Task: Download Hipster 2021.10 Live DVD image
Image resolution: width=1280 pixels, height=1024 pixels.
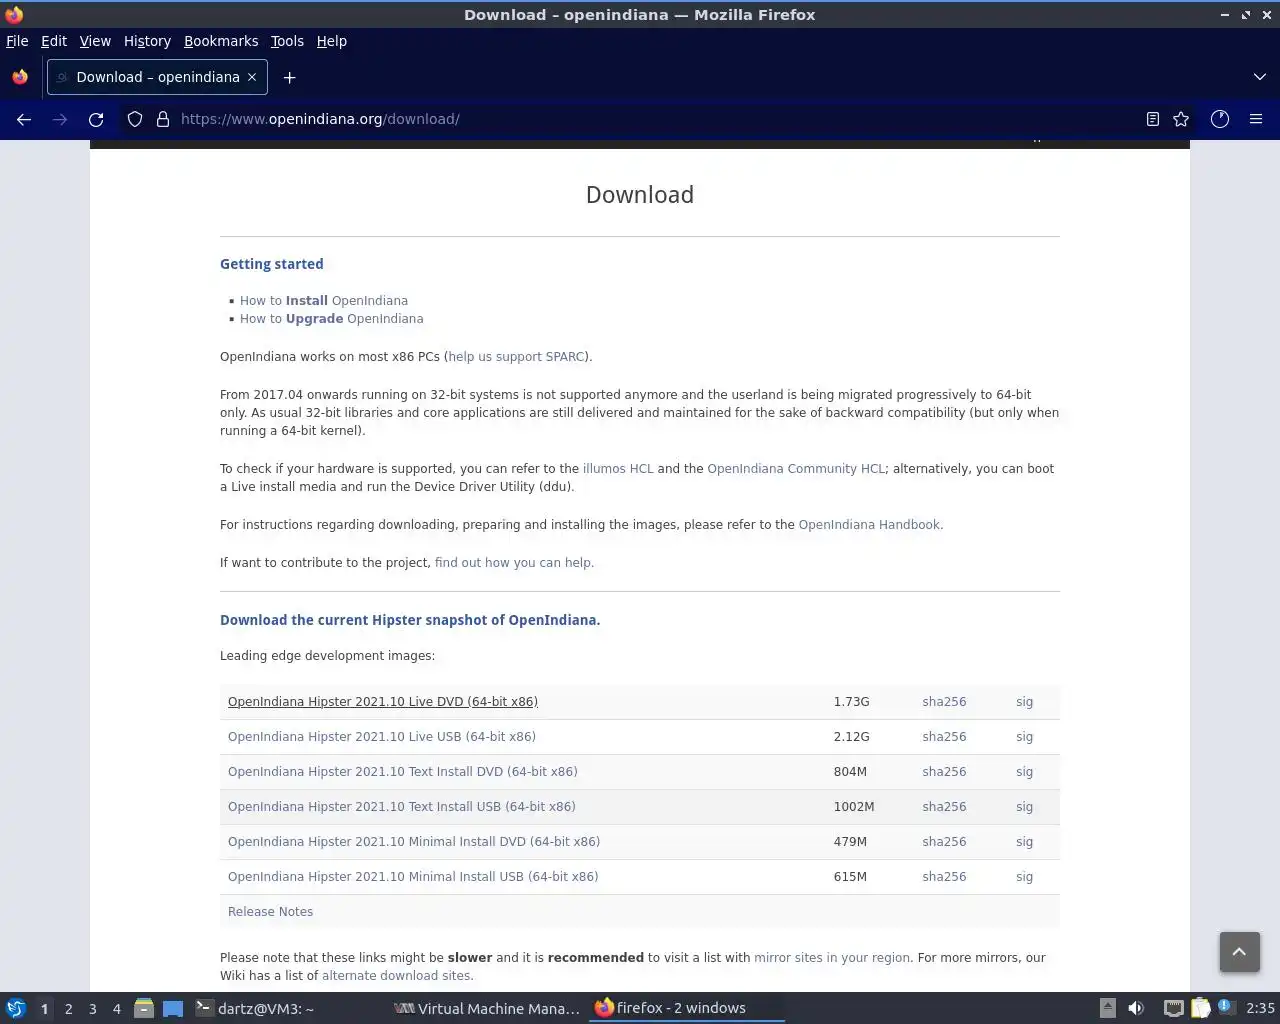Action: click(x=383, y=701)
